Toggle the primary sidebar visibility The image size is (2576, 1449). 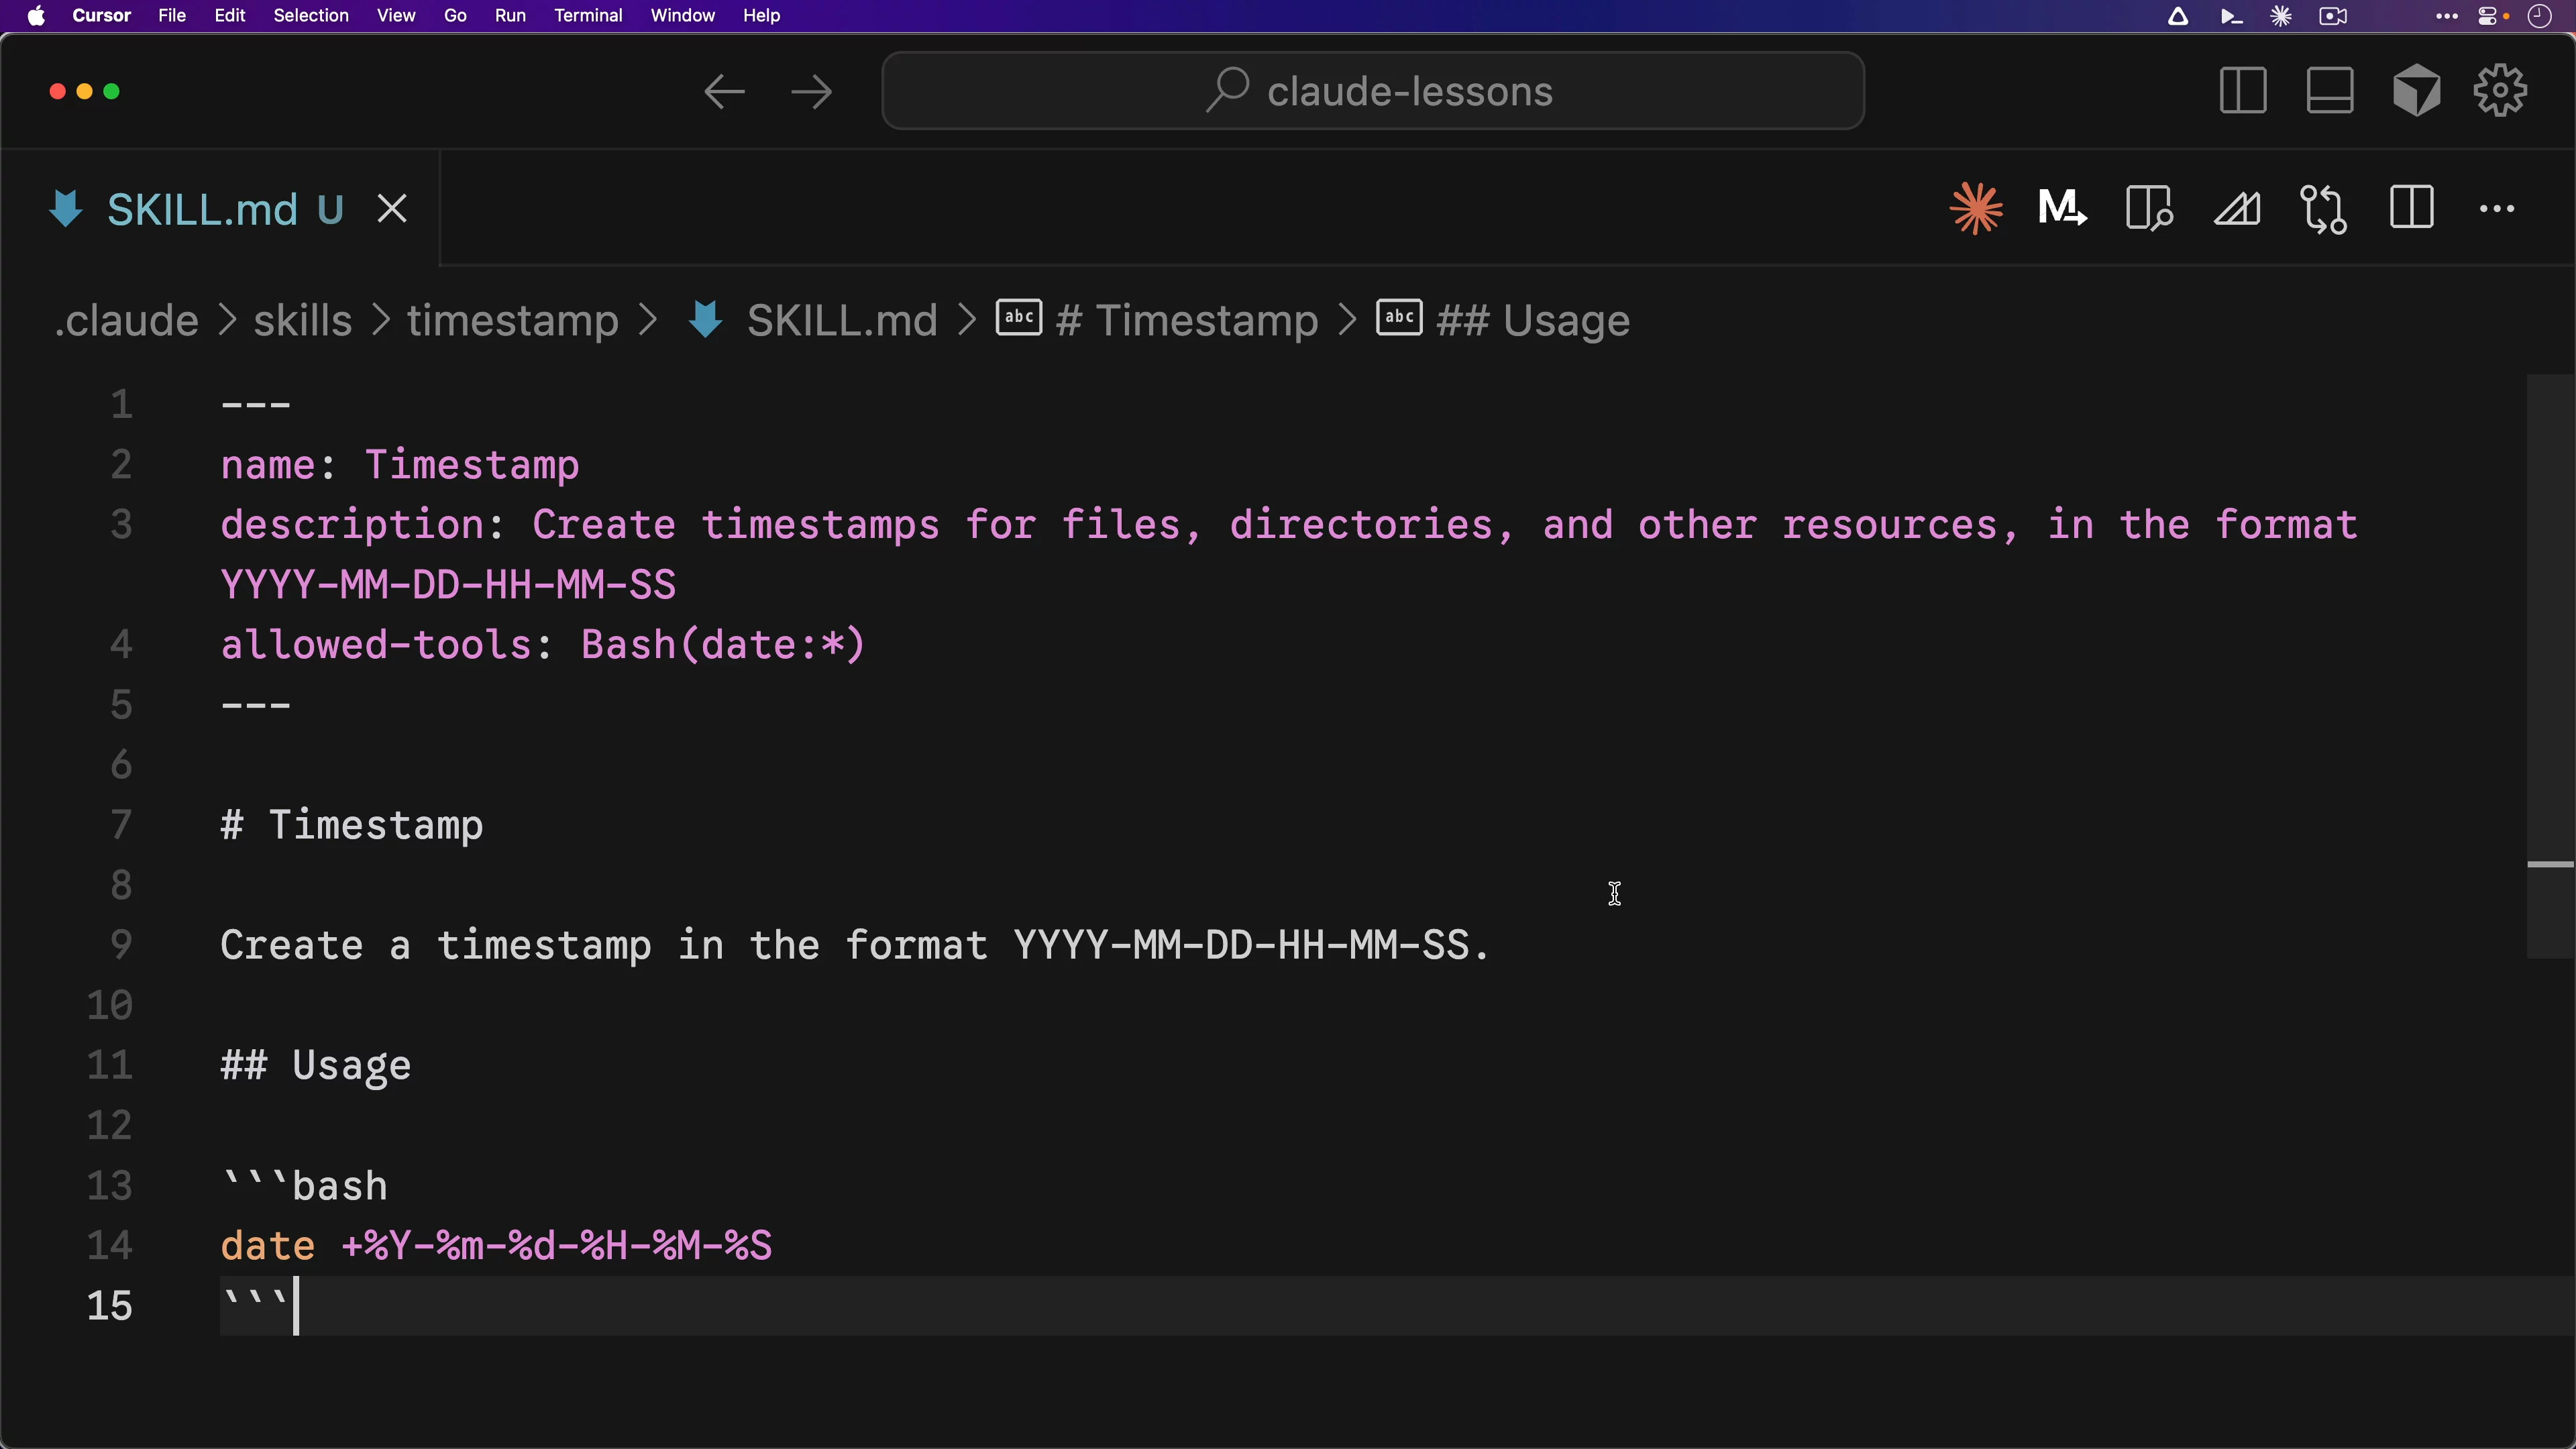pos(2242,91)
